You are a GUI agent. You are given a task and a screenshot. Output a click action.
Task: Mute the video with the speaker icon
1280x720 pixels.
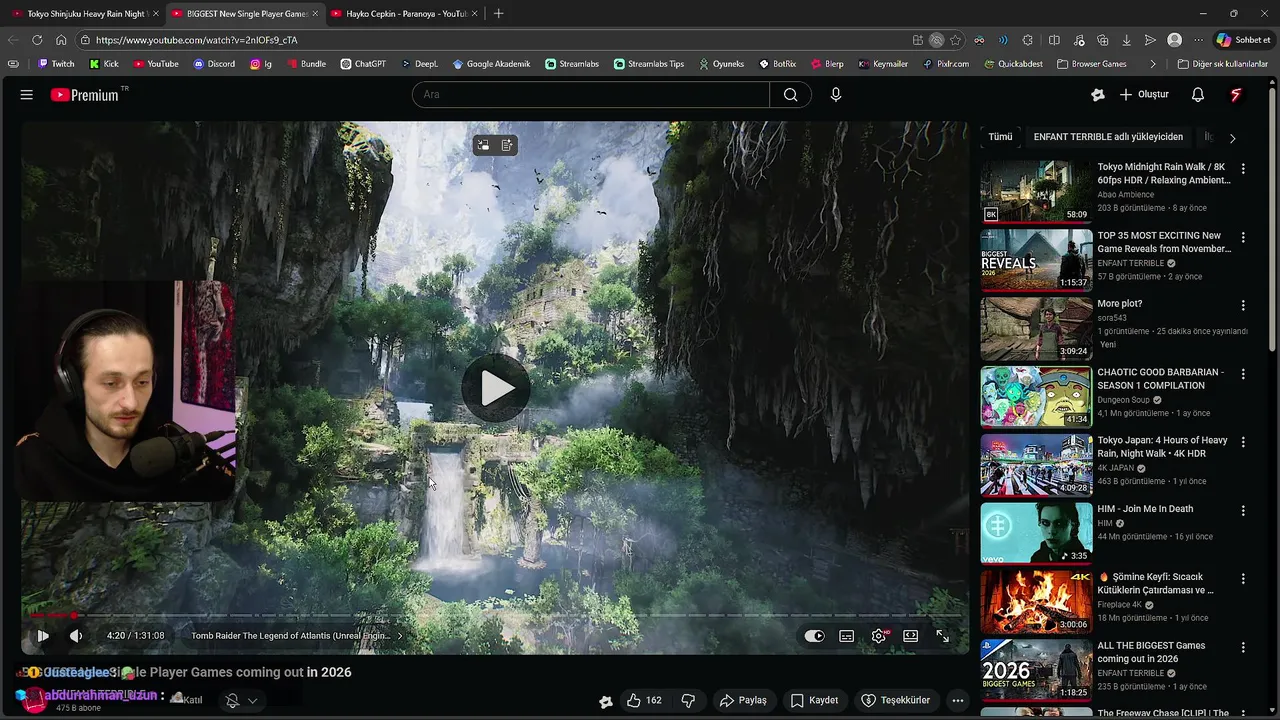[76, 636]
